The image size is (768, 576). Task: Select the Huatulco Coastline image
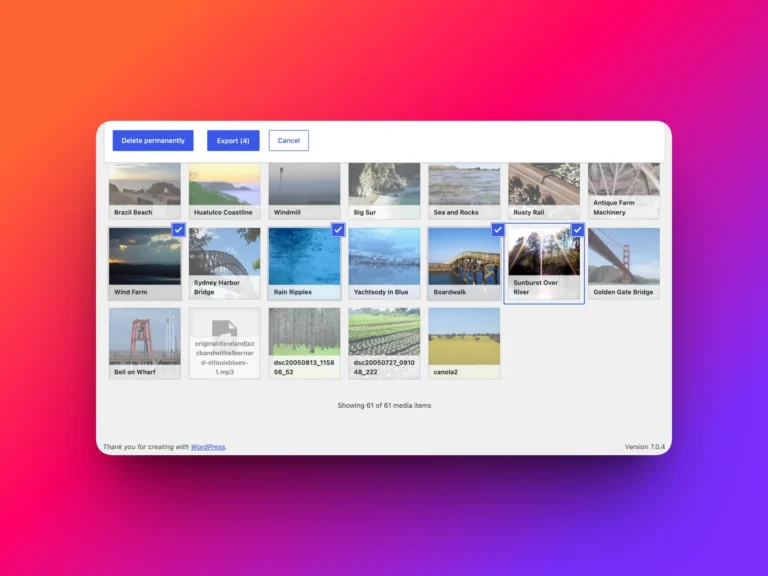pos(224,191)
